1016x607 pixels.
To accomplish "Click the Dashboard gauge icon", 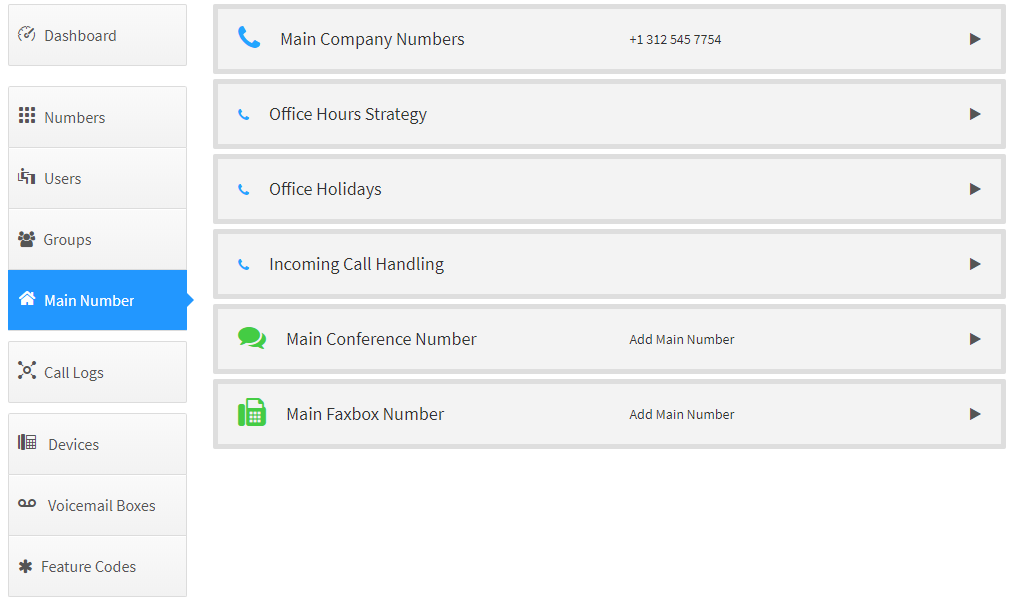I will (27, 34).
